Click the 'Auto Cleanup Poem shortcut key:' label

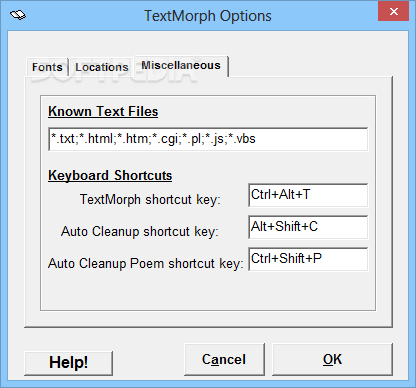146,263
